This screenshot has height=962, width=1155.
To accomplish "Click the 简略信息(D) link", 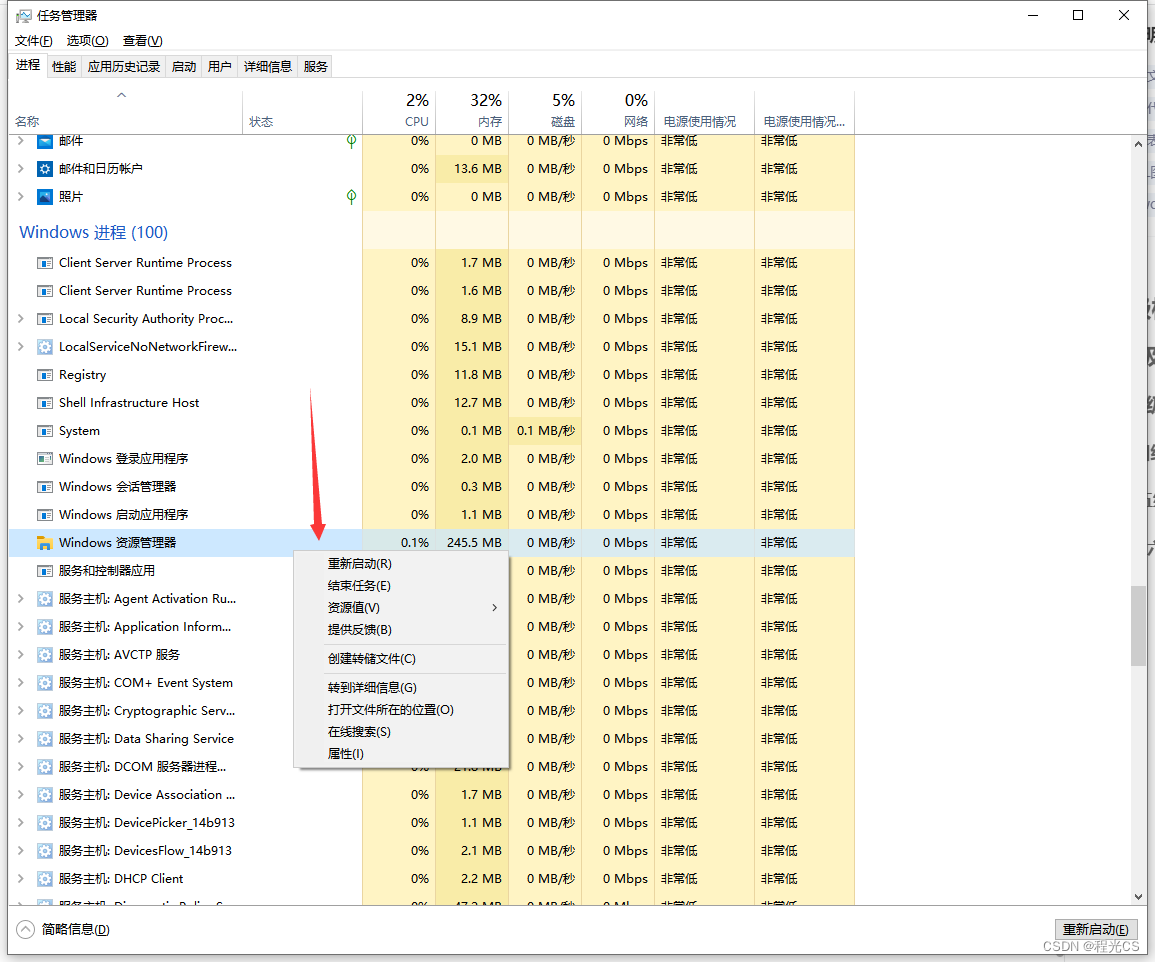I will tap(76, 930).
